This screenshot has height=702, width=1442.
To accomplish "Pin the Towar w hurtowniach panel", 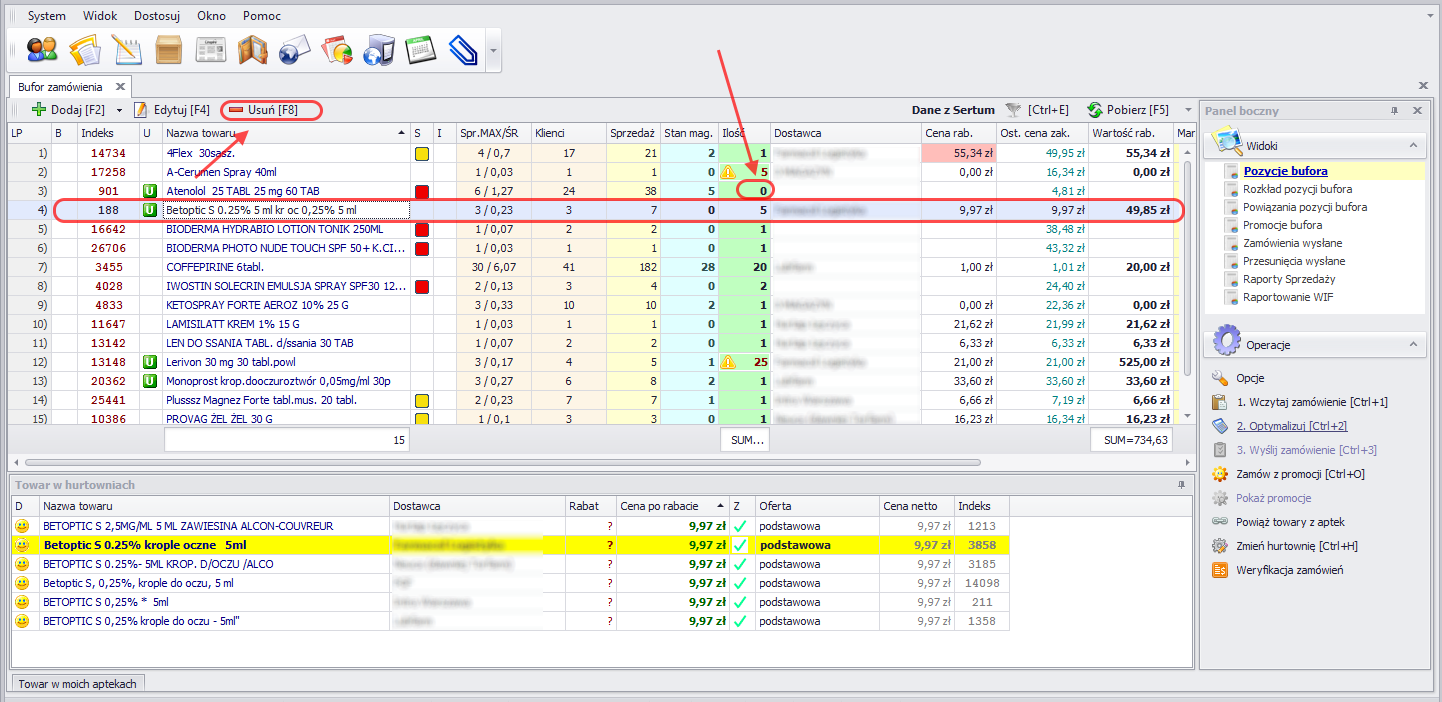I will [x=1181, y=484].
